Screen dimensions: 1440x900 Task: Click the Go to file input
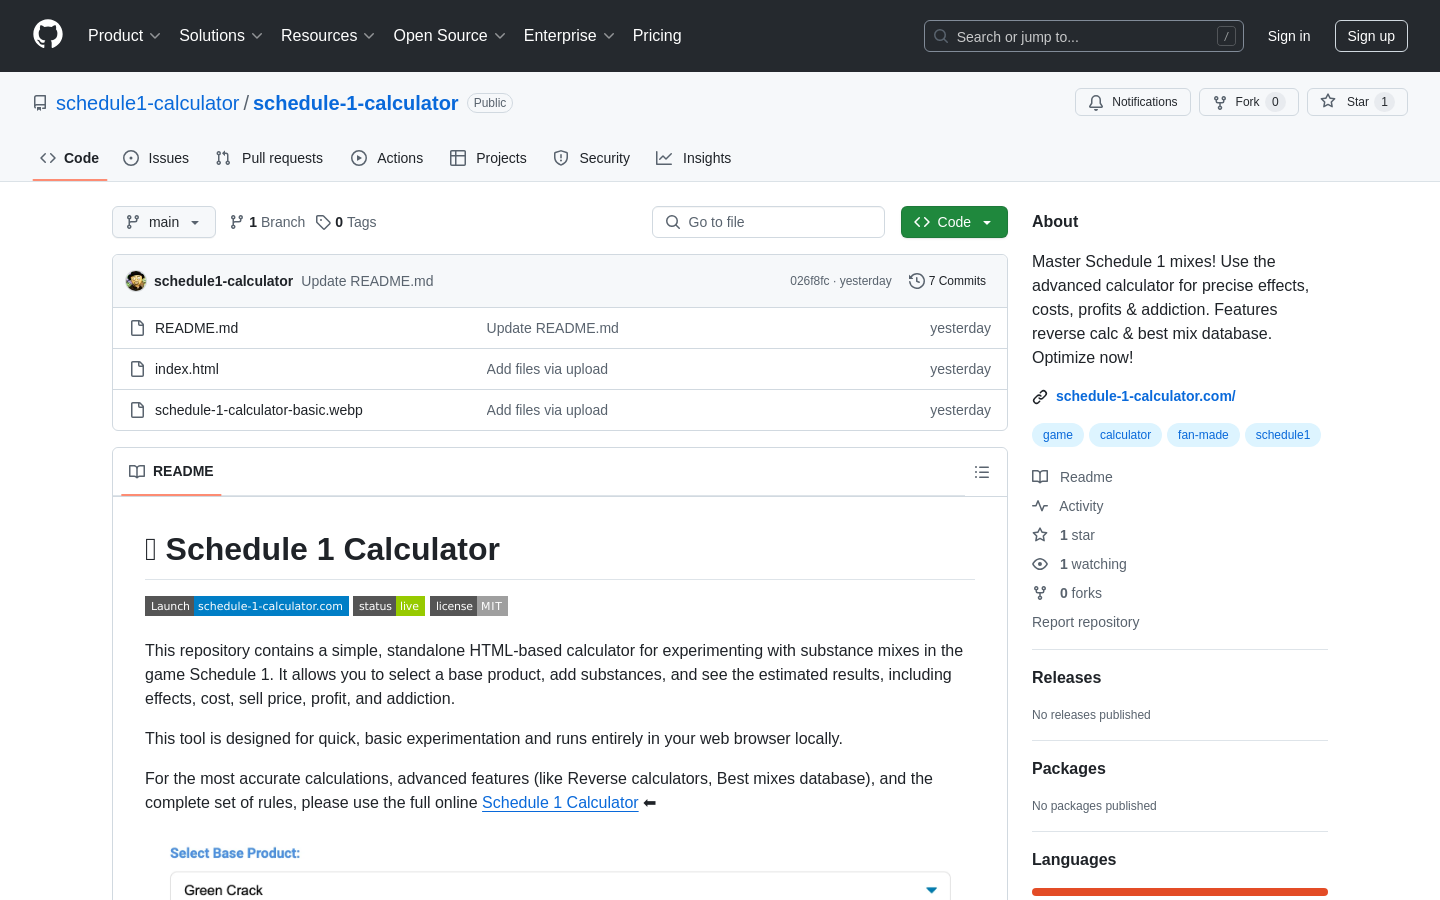coord(768,222)
